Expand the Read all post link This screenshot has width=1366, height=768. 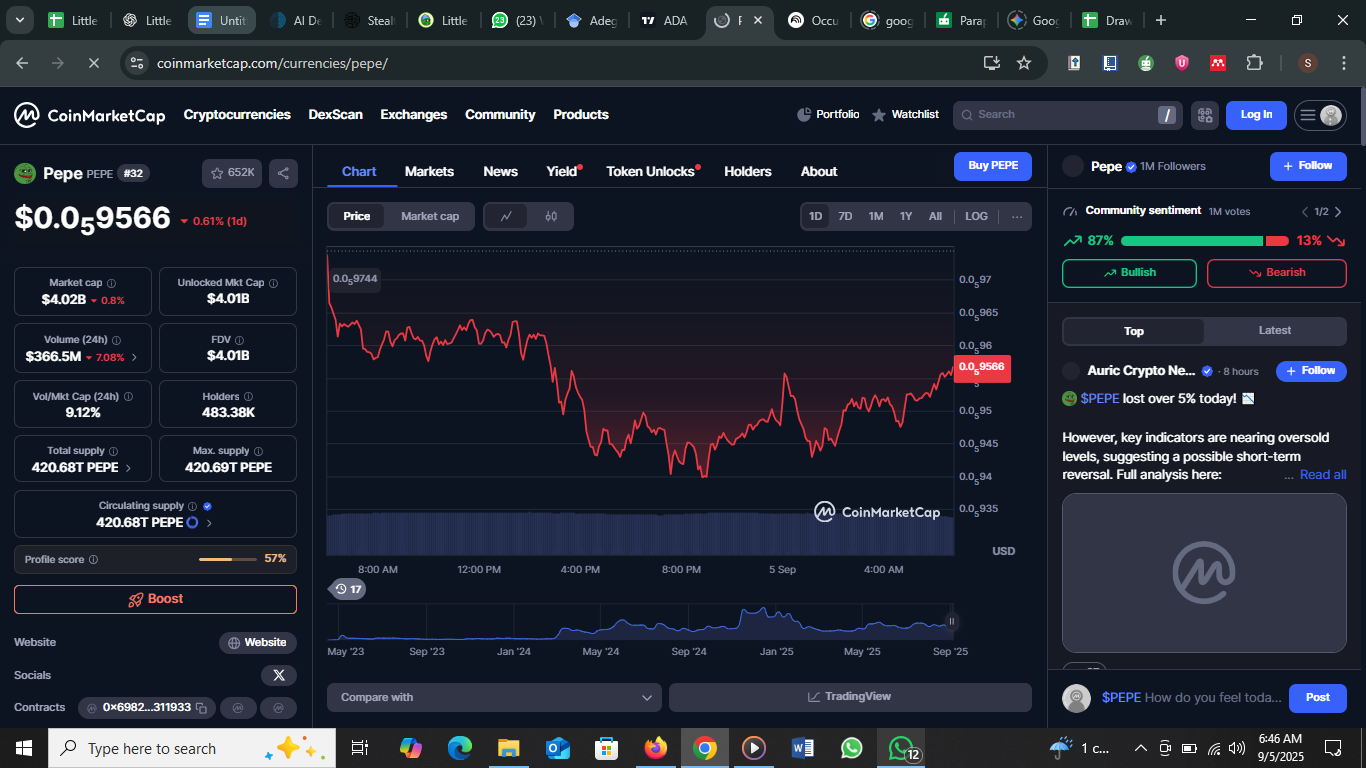coord(1323,475)
